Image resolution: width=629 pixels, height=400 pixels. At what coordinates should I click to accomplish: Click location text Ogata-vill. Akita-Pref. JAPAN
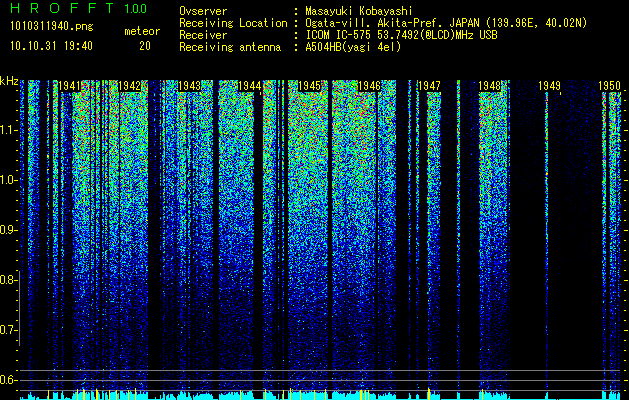(392, 23)
